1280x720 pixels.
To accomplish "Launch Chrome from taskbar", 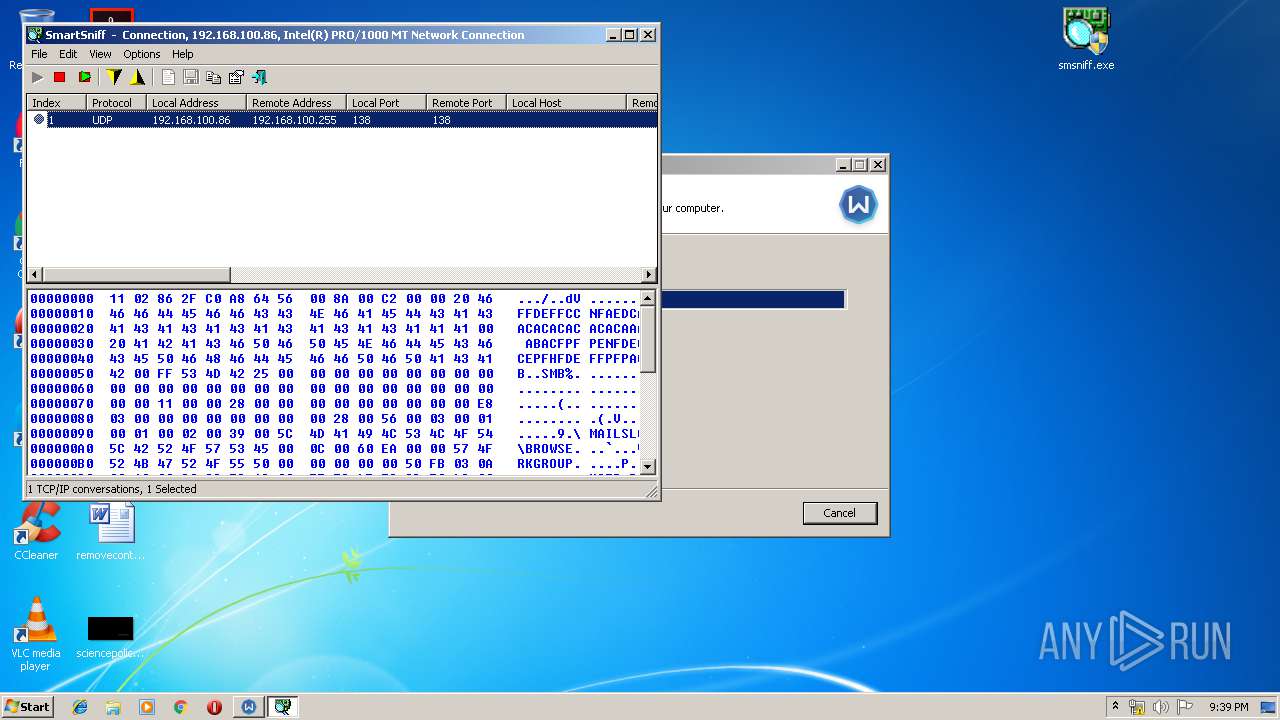I will (181, 707).
